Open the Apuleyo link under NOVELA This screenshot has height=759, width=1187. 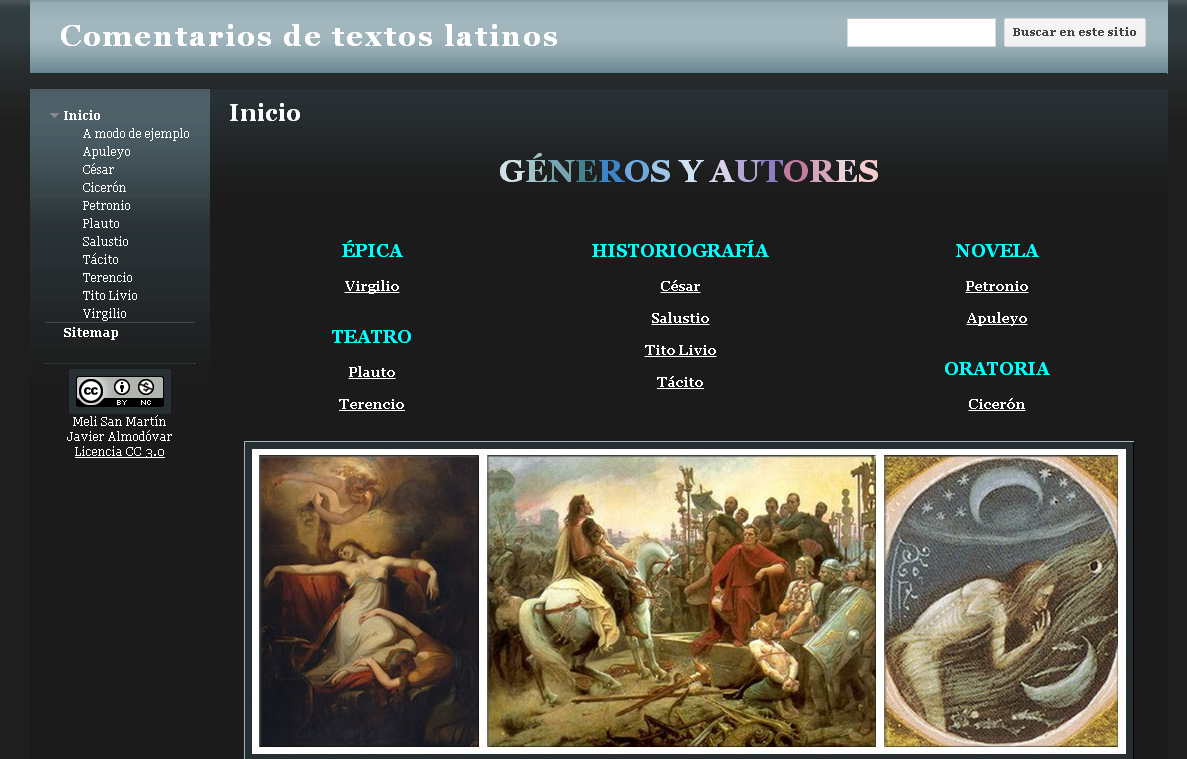click(996, 319)
